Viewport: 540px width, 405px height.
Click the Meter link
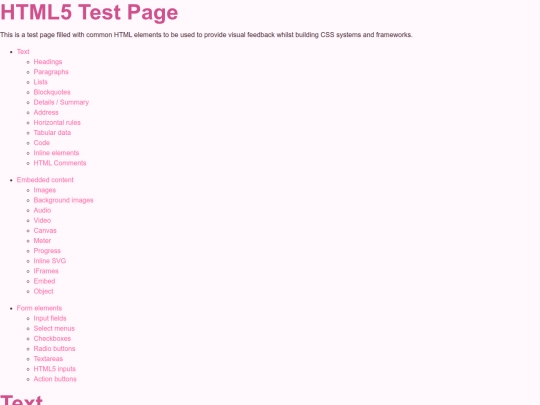(x=42, y=241)
